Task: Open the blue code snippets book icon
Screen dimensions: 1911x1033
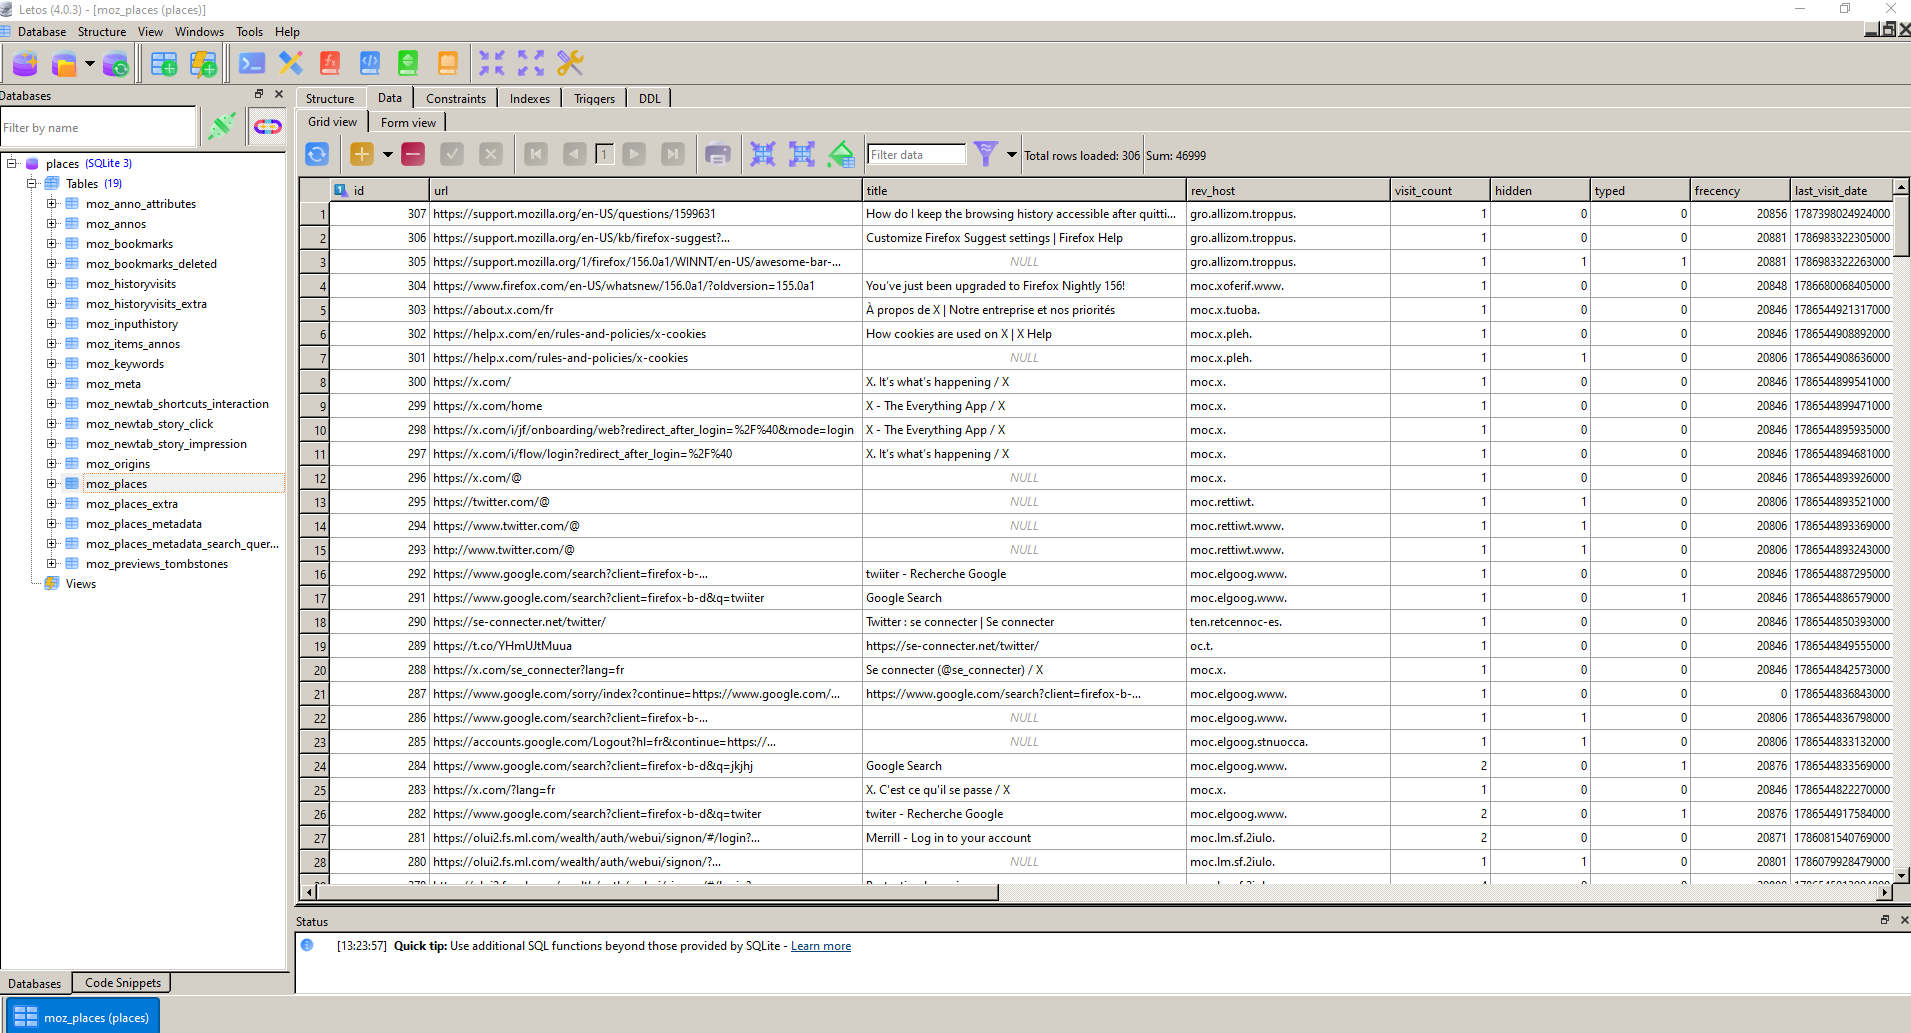Action: point(369,64)
